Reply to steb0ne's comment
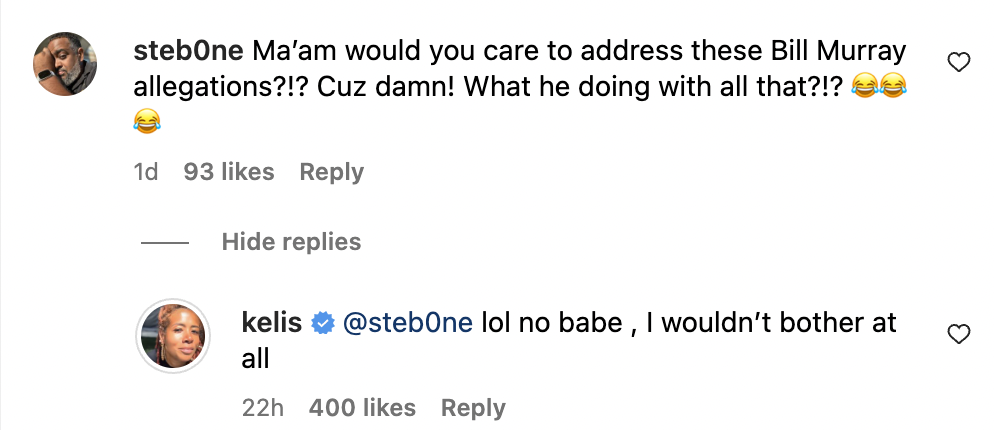Image resolution: width=994 pixels, height=430 pixels. pyautogui.click(x=332, y=172)
